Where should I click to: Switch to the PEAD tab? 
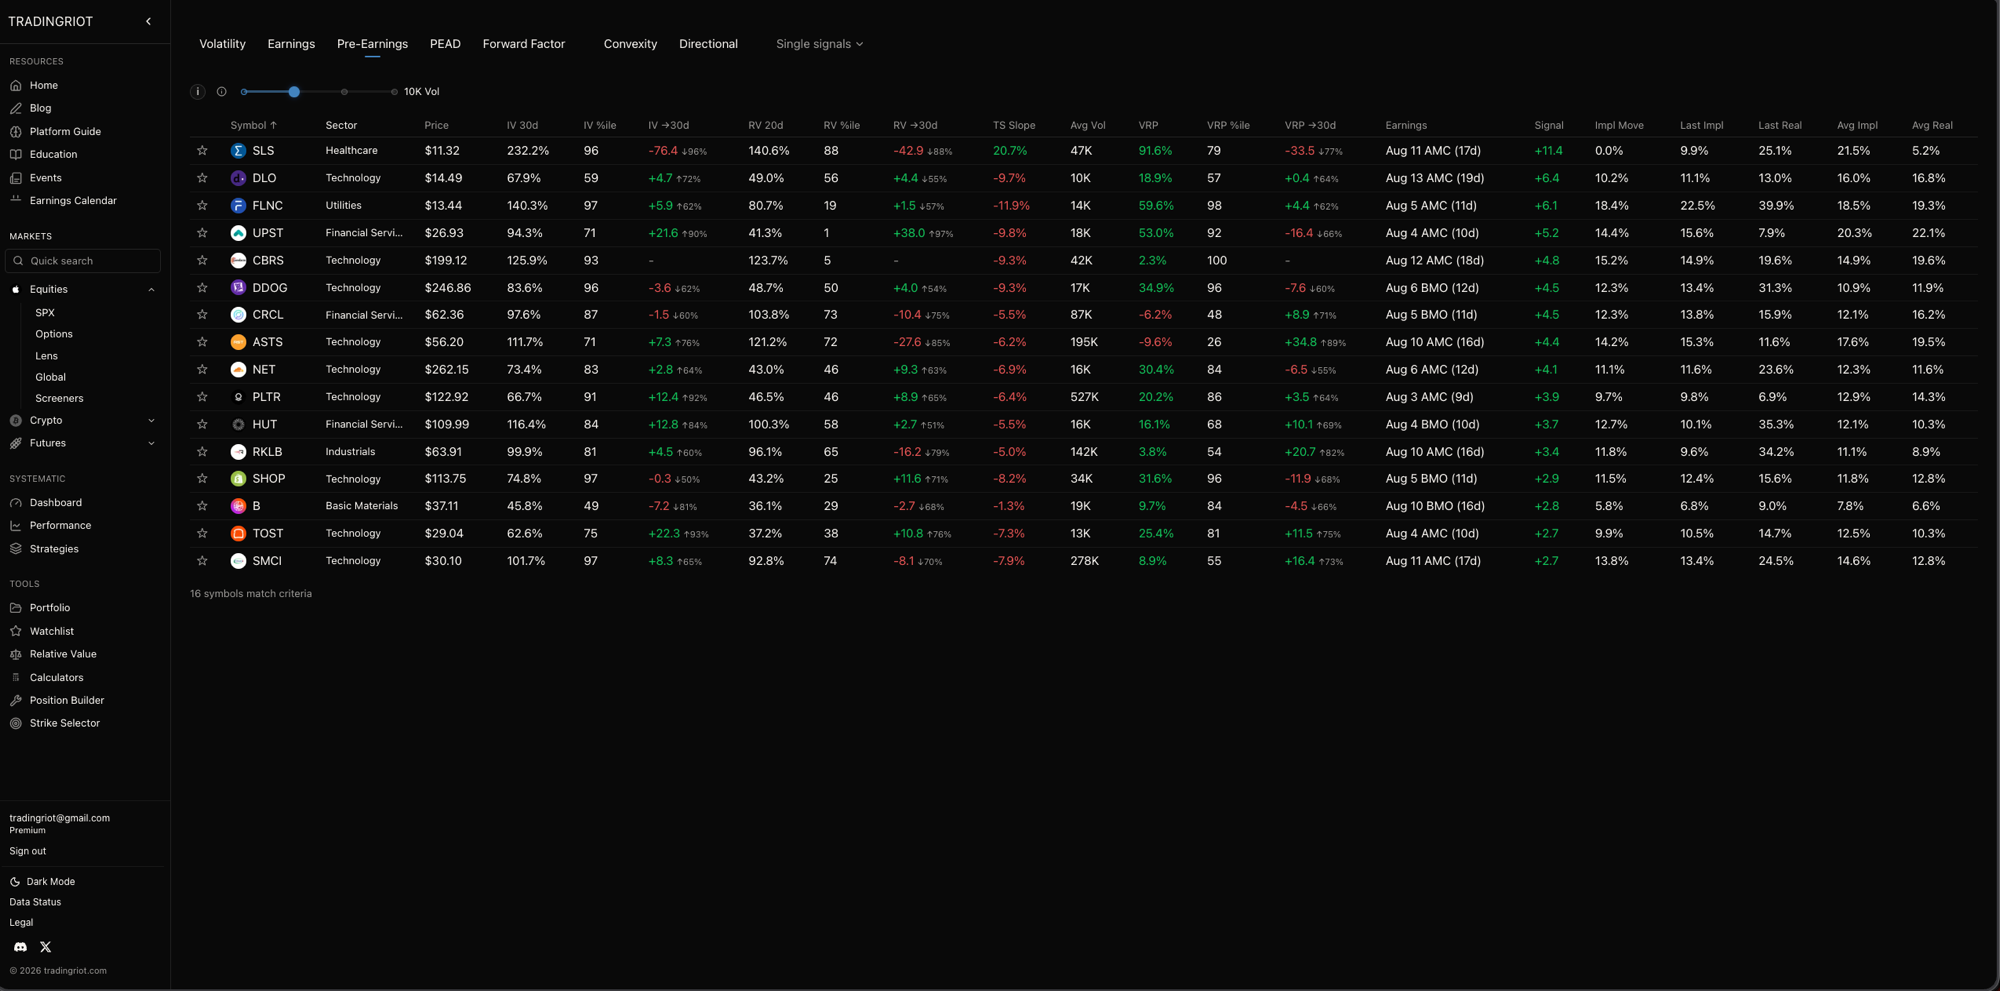coord(445,44)
